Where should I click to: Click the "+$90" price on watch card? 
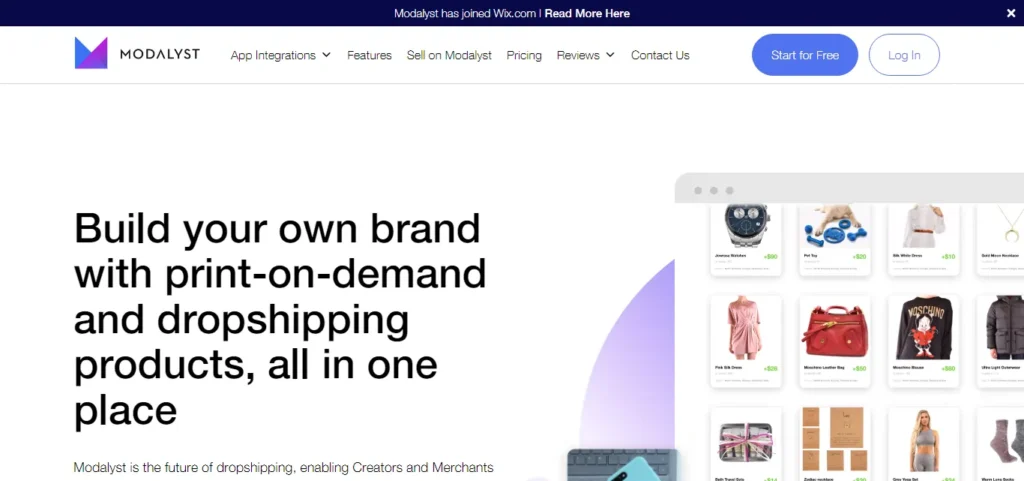tap(770, 256)
